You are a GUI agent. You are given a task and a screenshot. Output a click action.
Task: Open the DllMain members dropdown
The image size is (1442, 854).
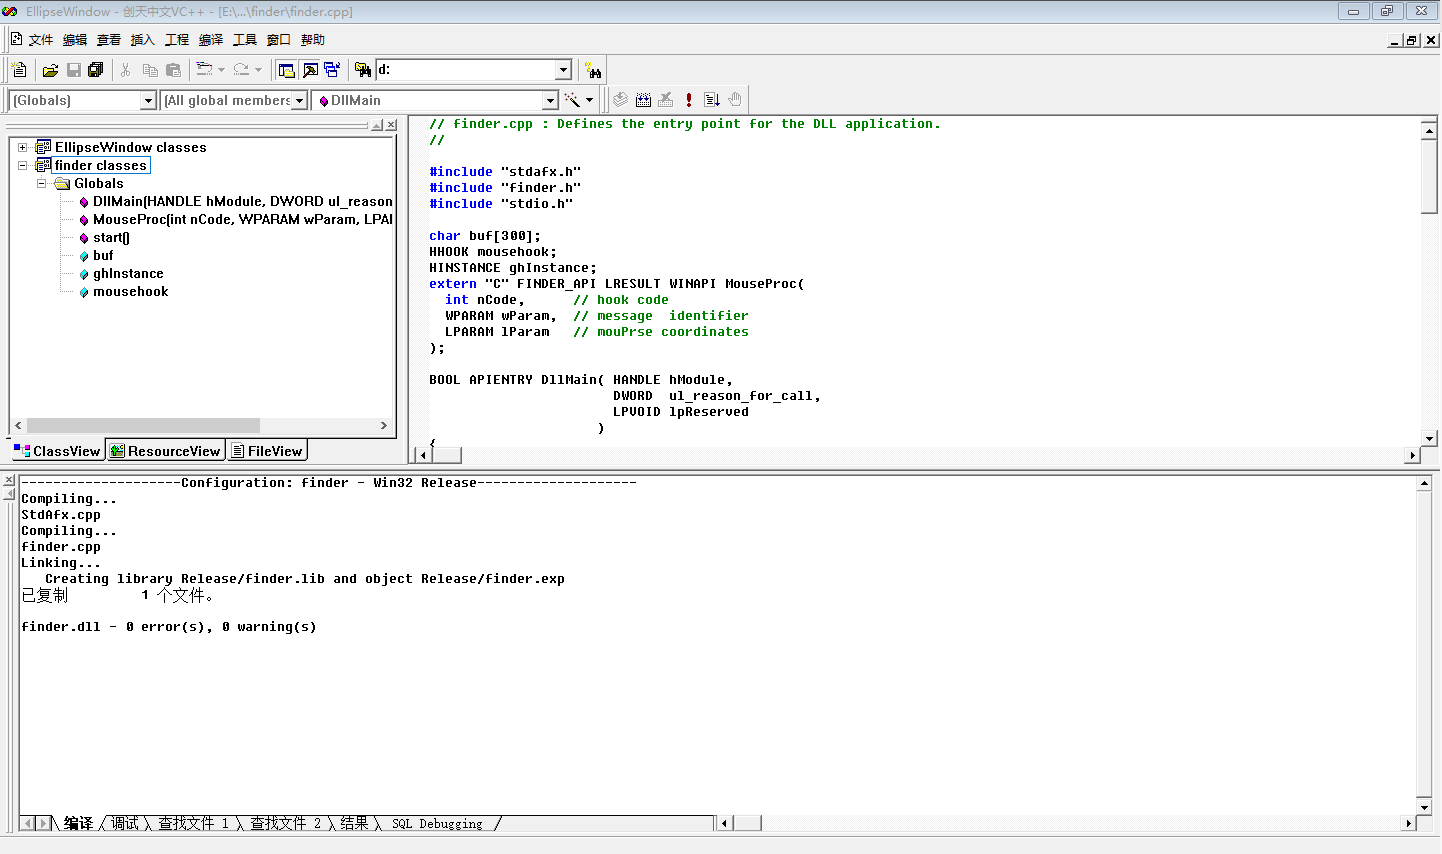coord(550,100)
